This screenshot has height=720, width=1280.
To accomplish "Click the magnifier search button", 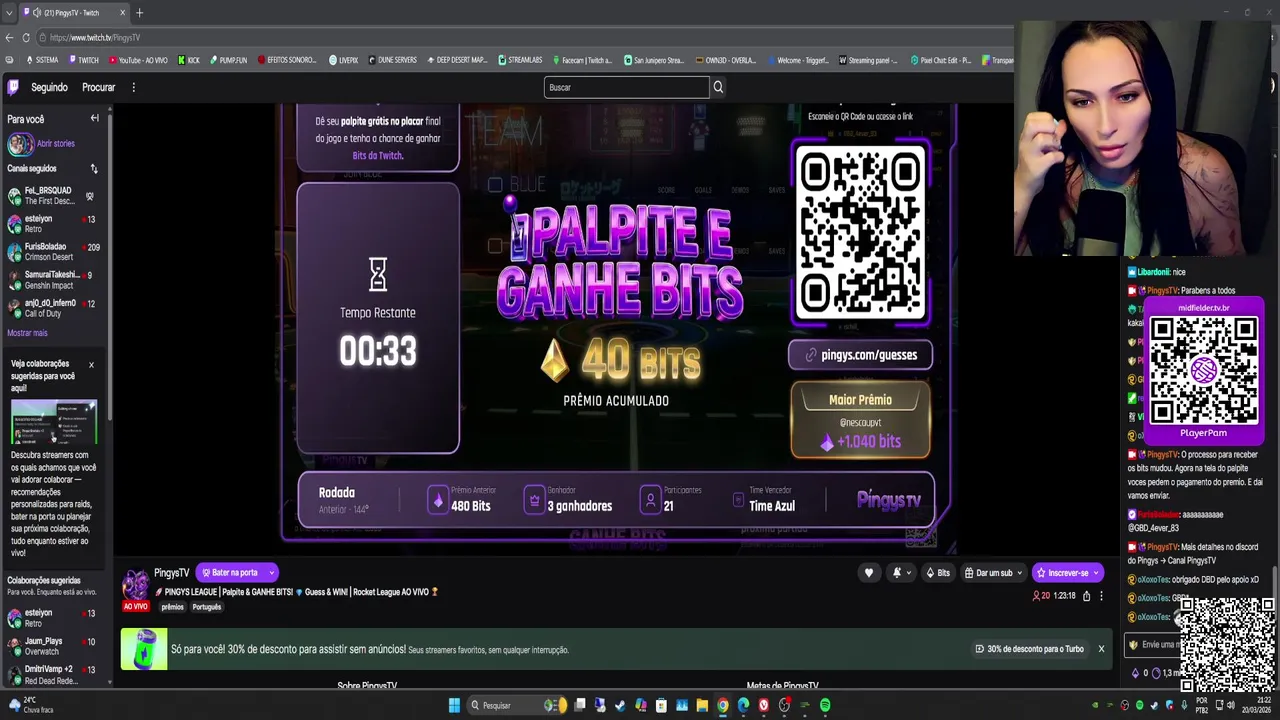I will (x=718, y=87).
